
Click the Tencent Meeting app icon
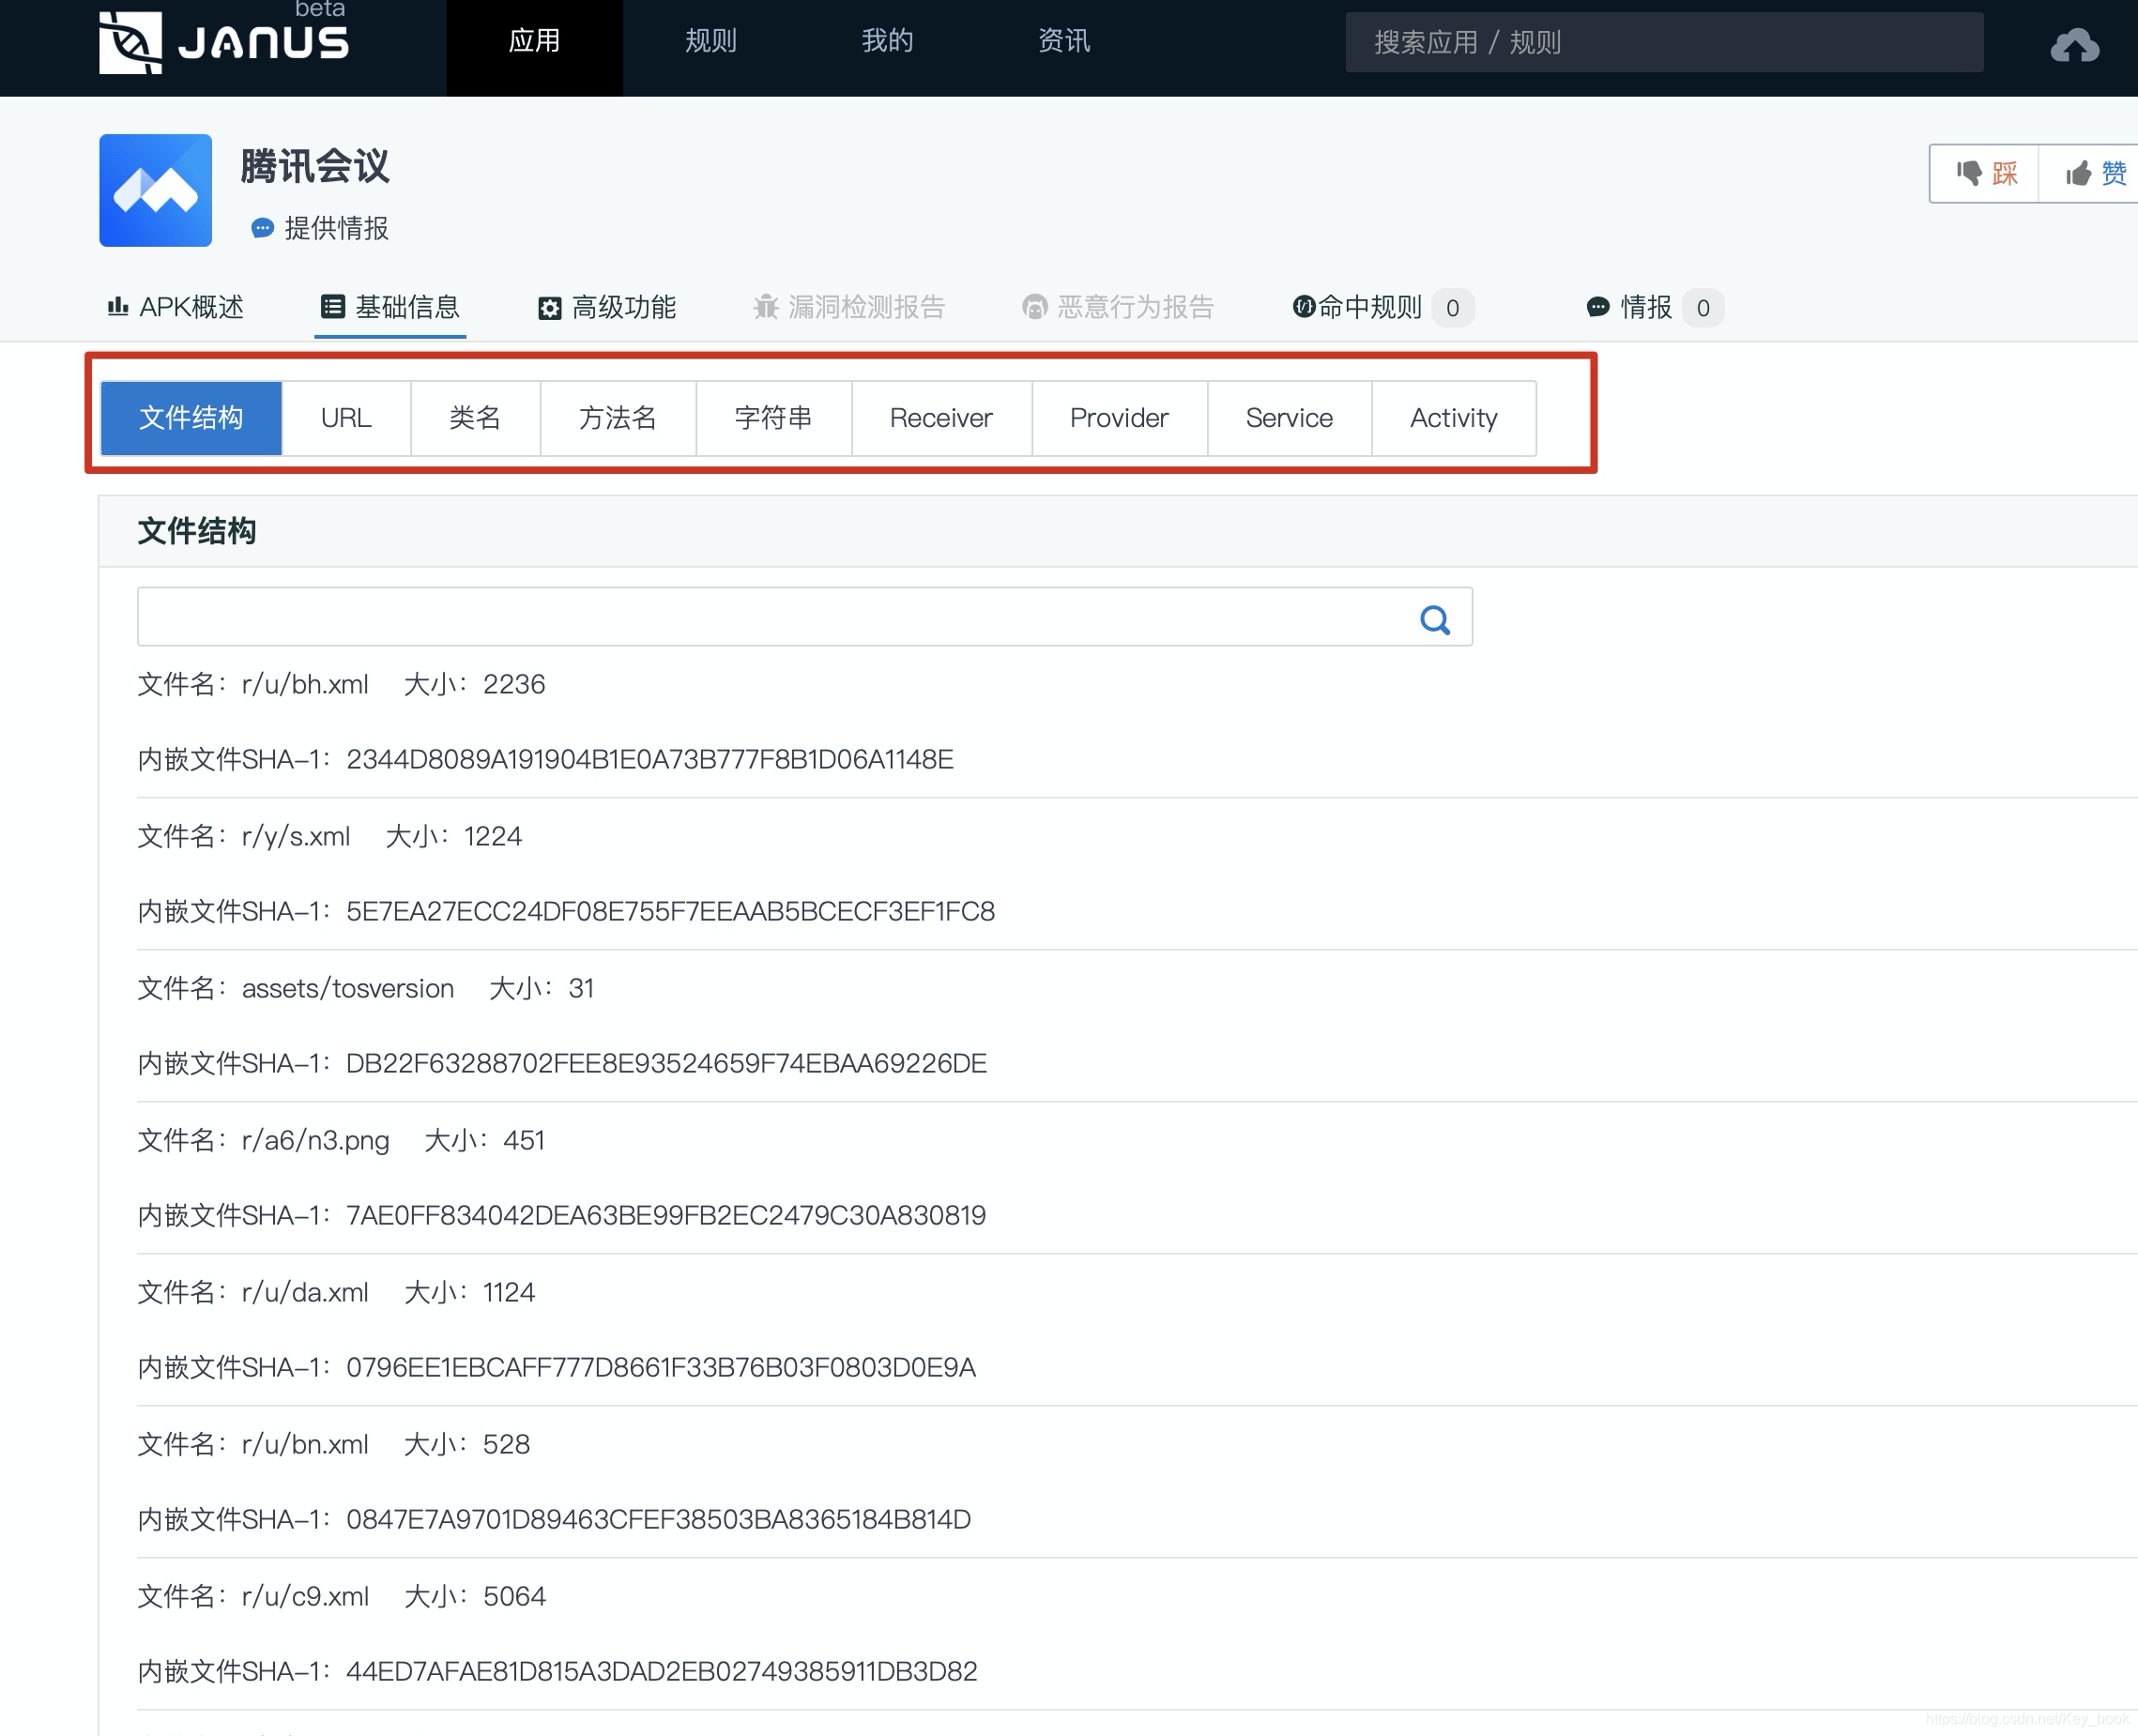tap(156, 190)
